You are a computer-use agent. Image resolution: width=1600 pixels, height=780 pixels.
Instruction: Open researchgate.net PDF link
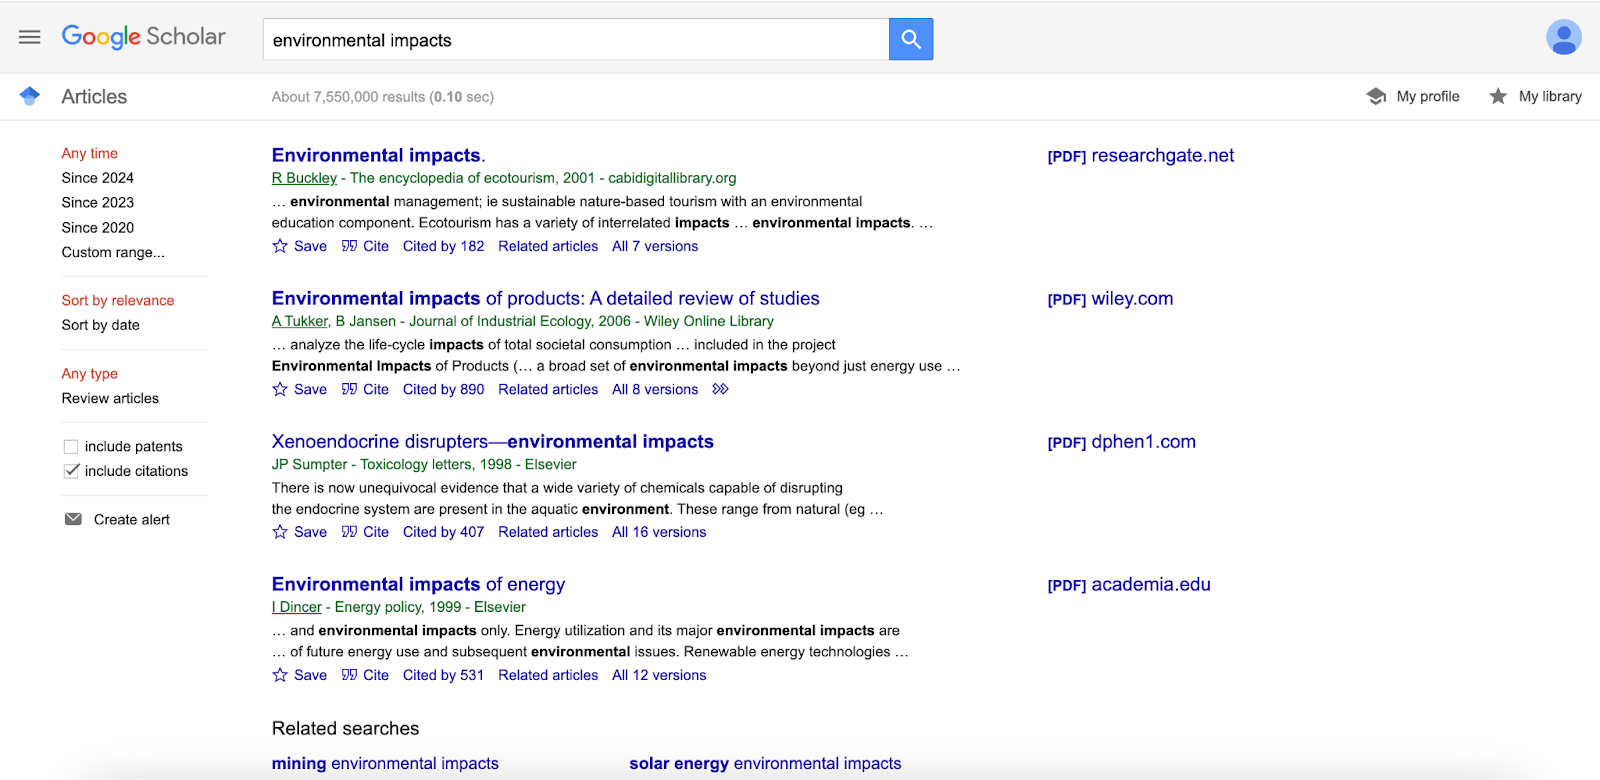(x=1141, y=155)
